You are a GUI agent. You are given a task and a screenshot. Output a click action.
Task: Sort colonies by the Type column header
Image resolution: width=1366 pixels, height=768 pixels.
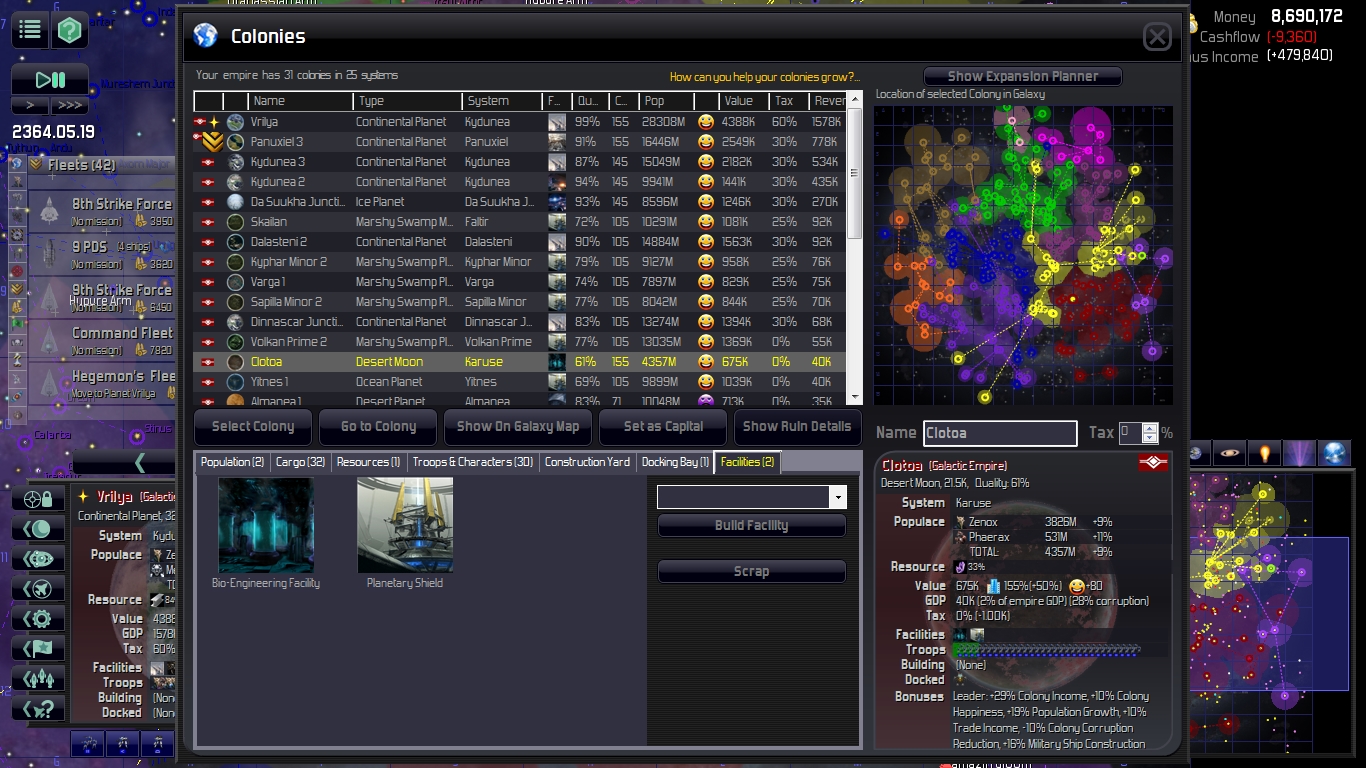(408, 101)
